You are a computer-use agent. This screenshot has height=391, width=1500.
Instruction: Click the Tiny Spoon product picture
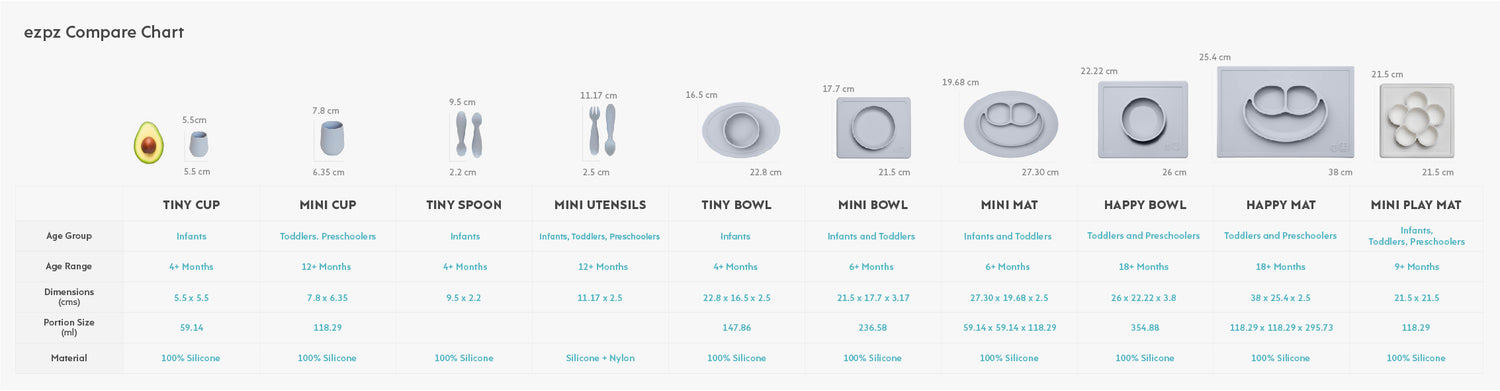468,134
